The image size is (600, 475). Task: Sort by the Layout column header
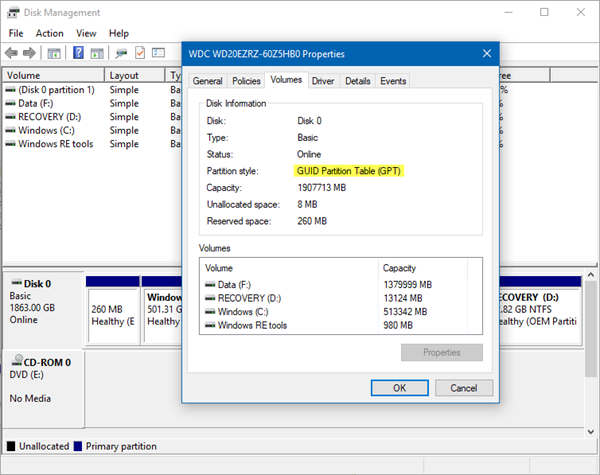click(x=125, y=75)
